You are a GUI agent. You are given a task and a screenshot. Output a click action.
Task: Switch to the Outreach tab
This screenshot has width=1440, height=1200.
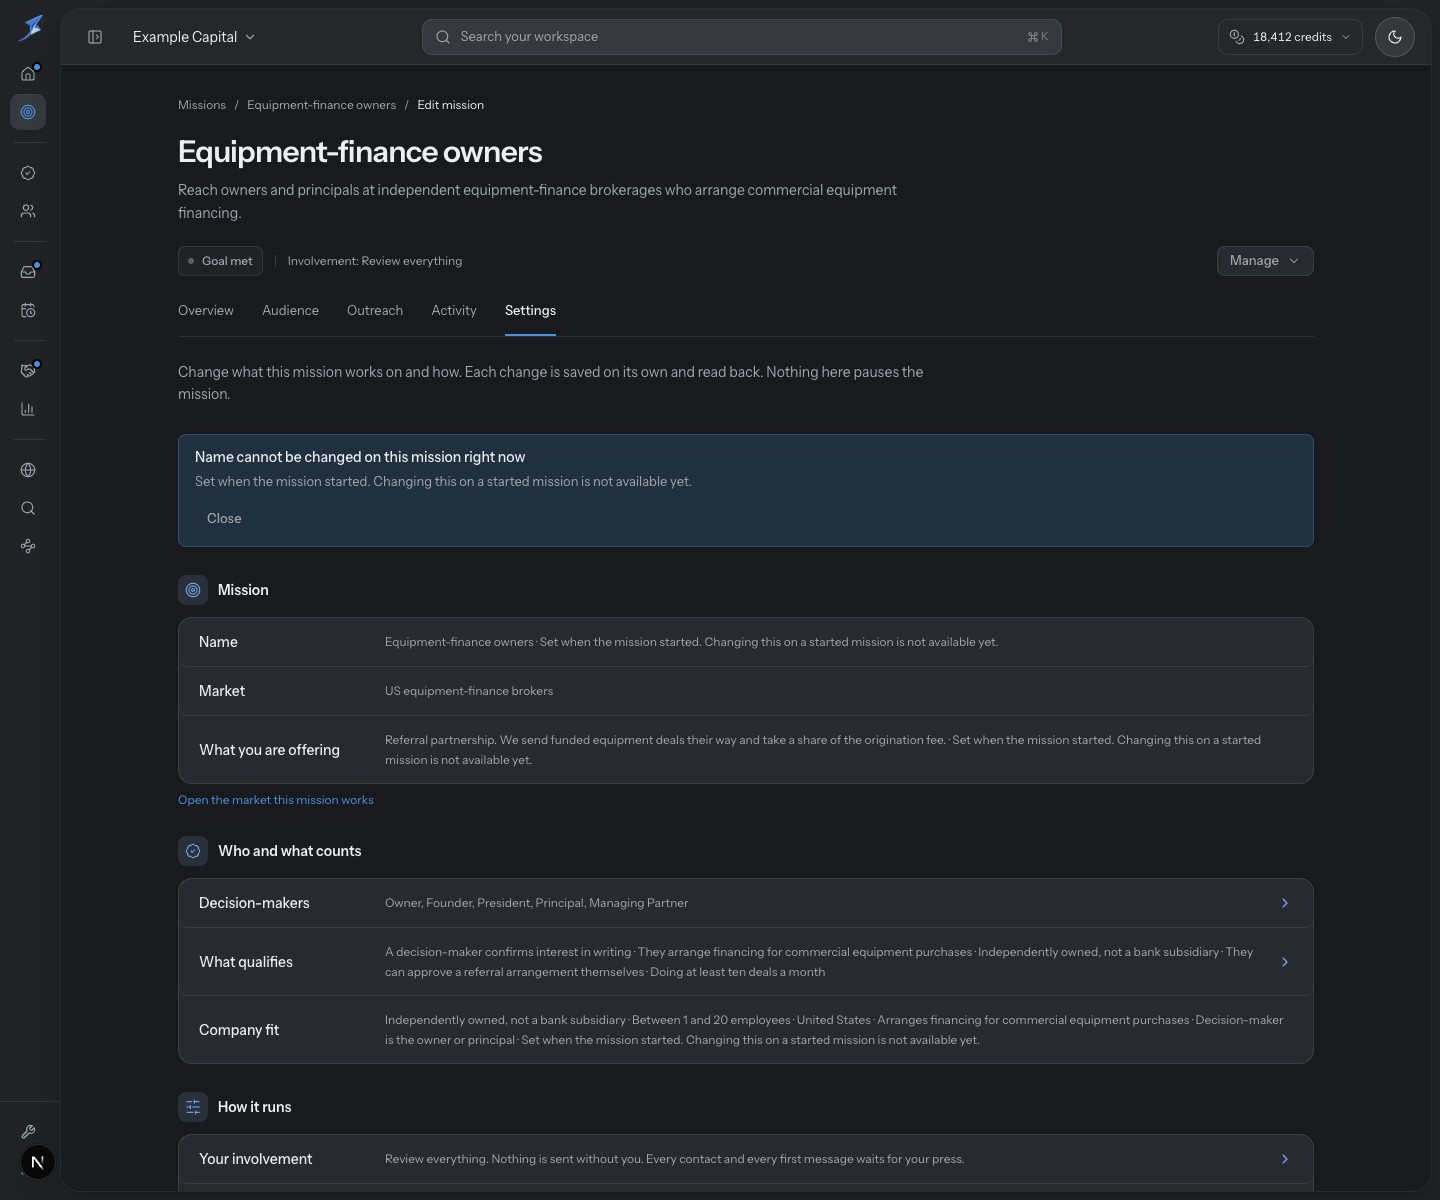tap(375, 311)
